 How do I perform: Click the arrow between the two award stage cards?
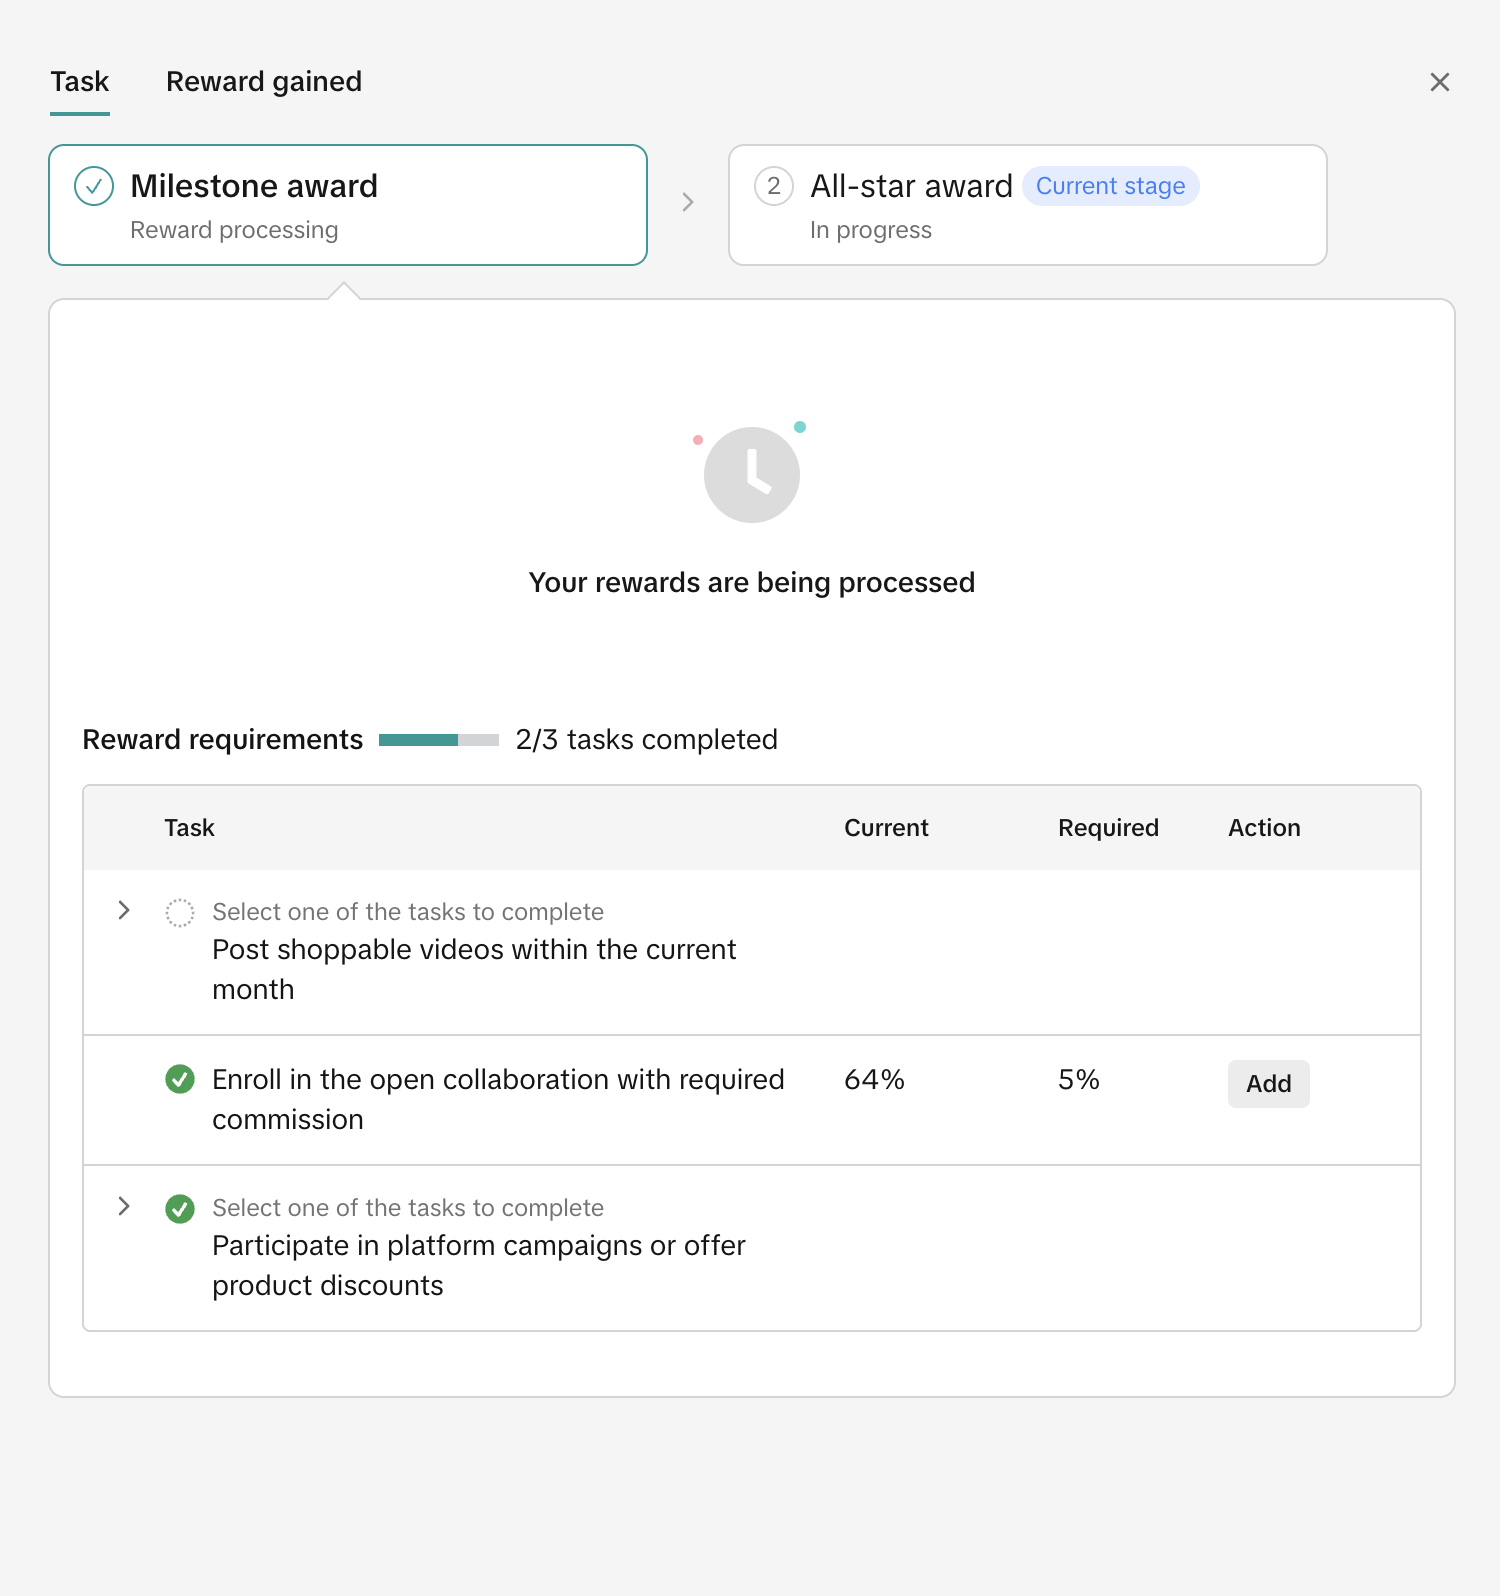[688, 202]
